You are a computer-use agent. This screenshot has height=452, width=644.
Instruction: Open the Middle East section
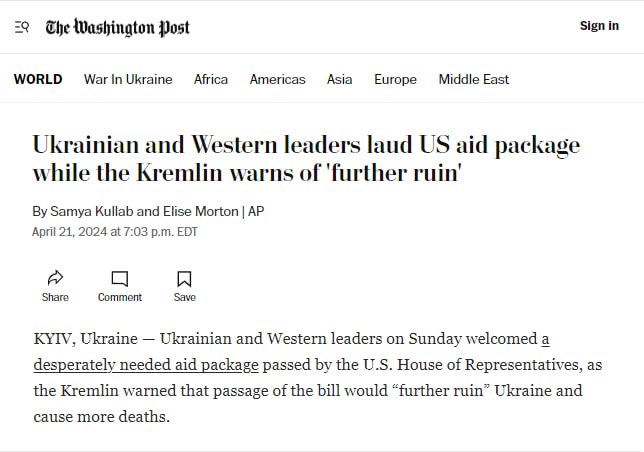(x=474, y=79)
